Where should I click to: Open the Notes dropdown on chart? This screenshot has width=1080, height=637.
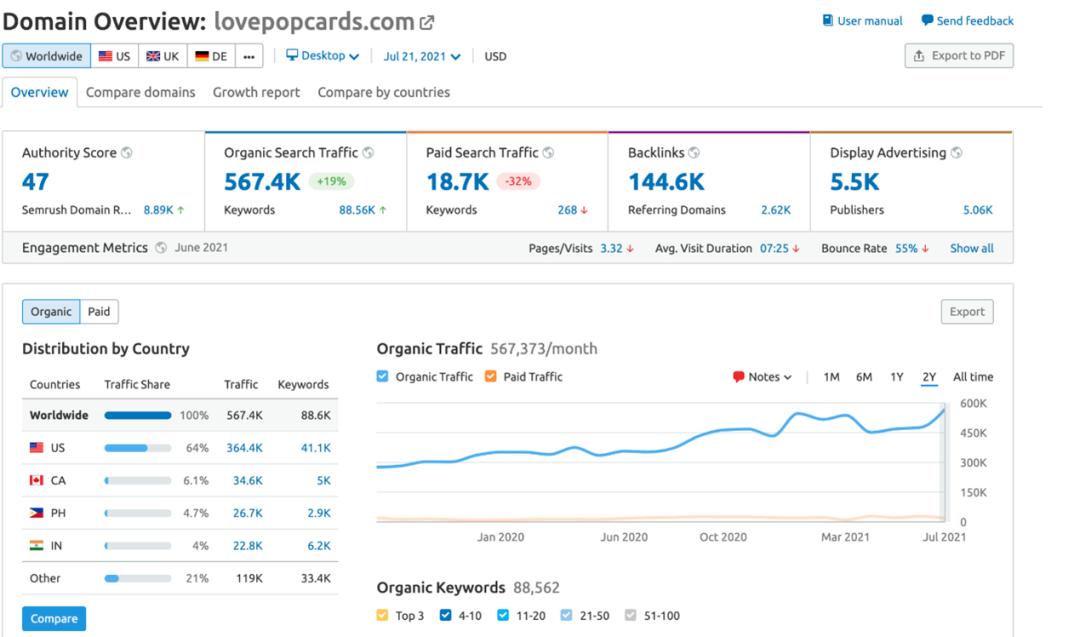click(762, 377)
